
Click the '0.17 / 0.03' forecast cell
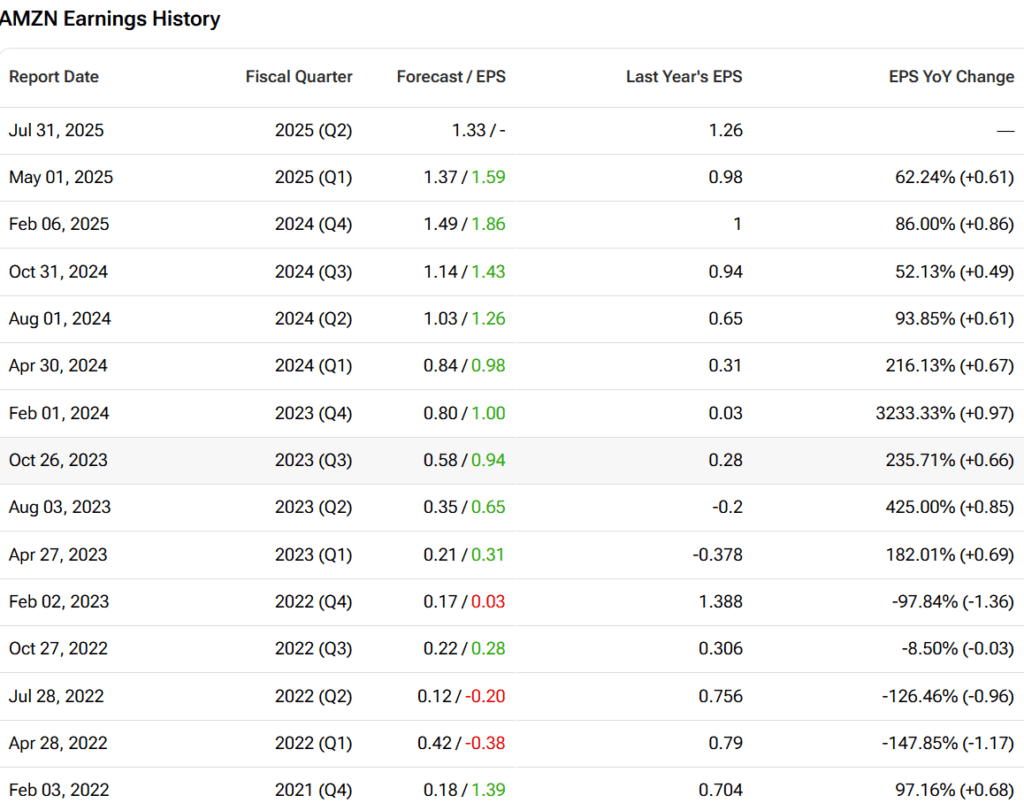[464, 602]
